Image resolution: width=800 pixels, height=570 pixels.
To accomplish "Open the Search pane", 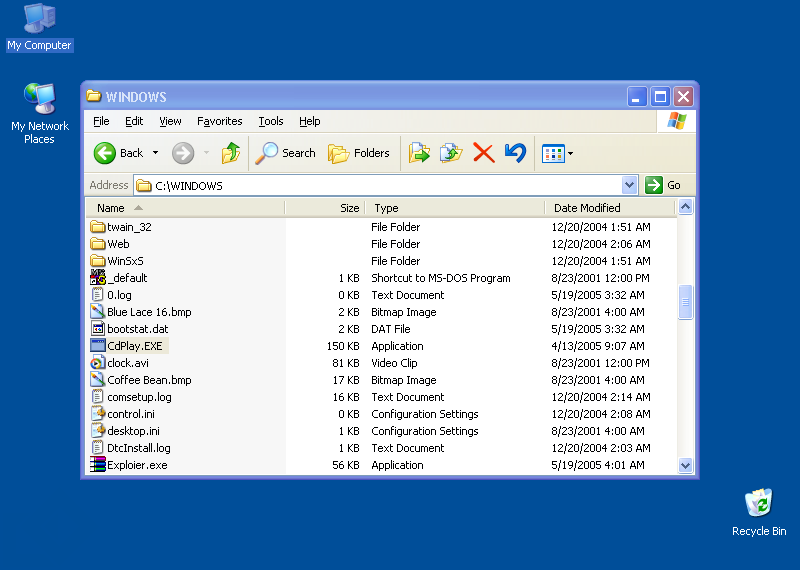I will 286,153.
